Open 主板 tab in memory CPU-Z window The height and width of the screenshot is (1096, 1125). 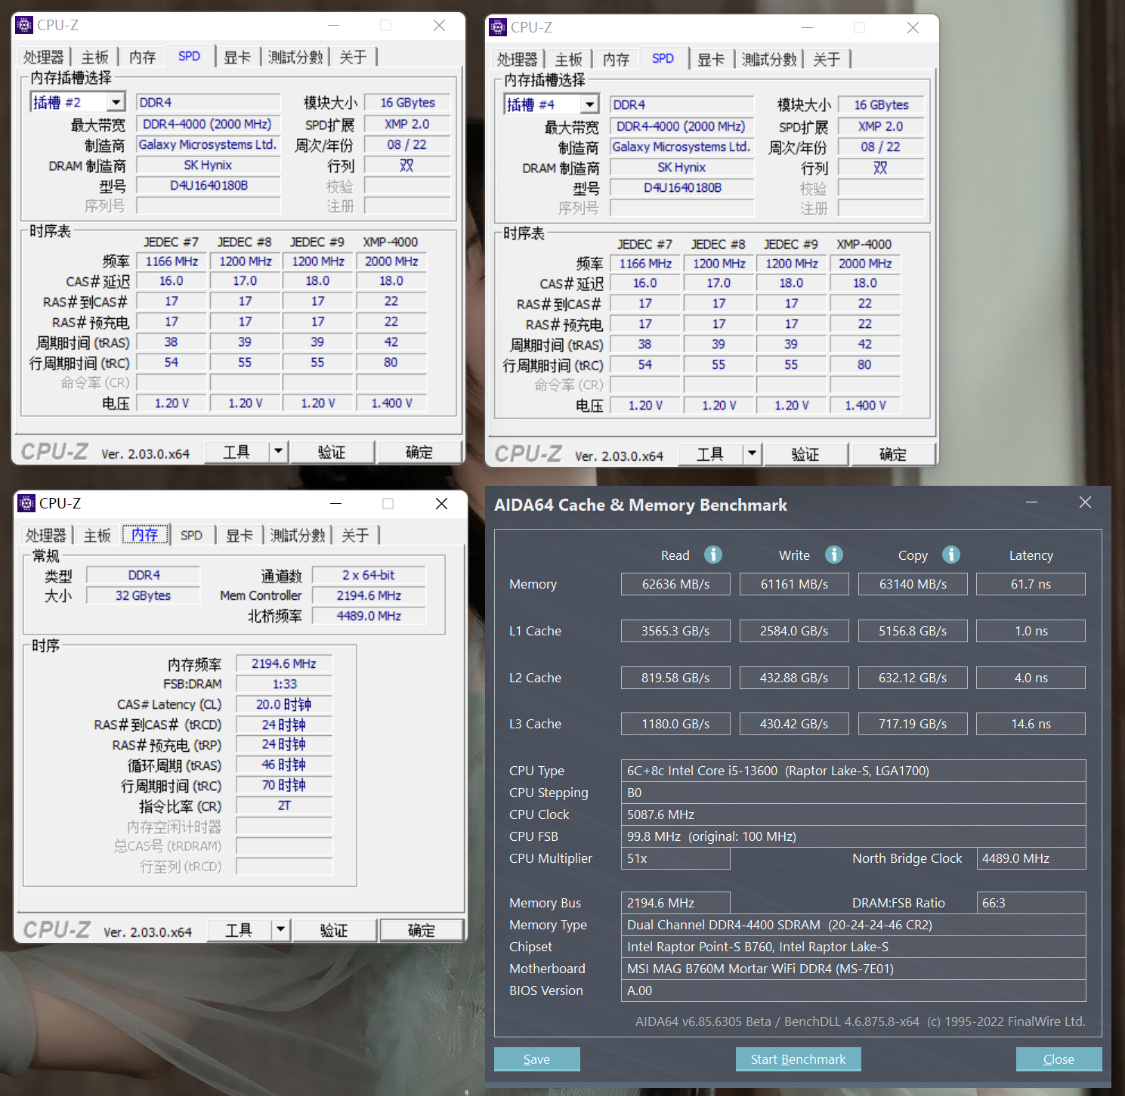96,535
